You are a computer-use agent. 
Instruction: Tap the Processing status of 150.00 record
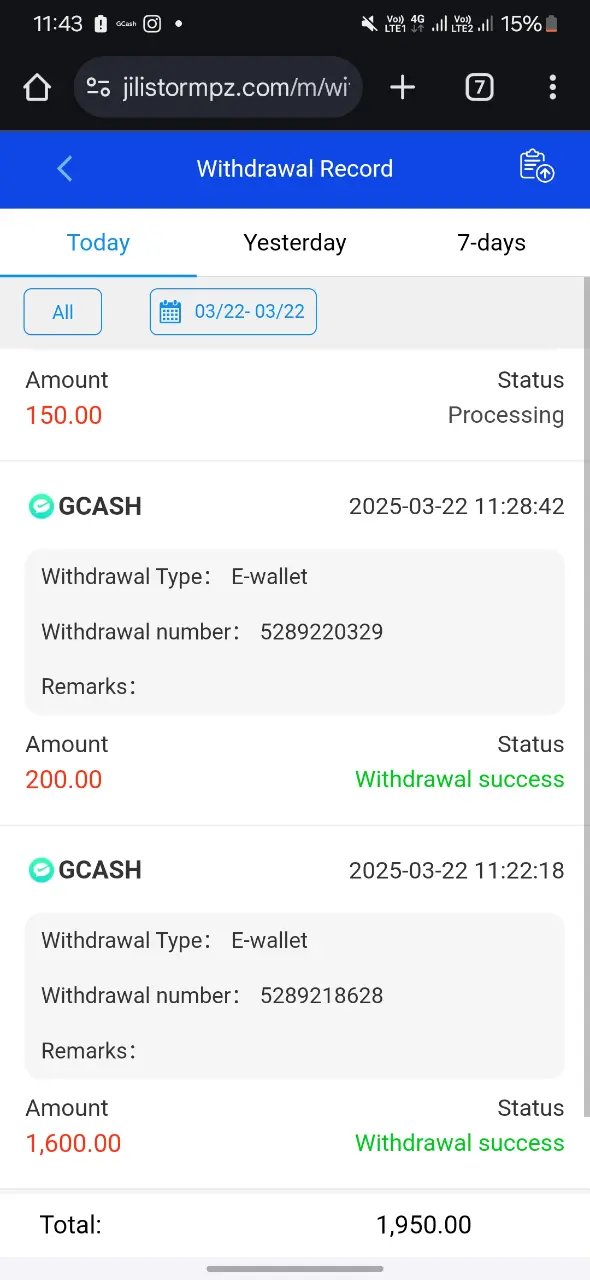506,415
